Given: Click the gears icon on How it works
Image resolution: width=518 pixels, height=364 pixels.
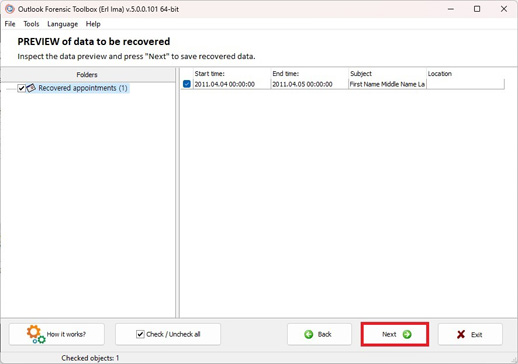Looking at the screenshot, I should tap(36, 334).
